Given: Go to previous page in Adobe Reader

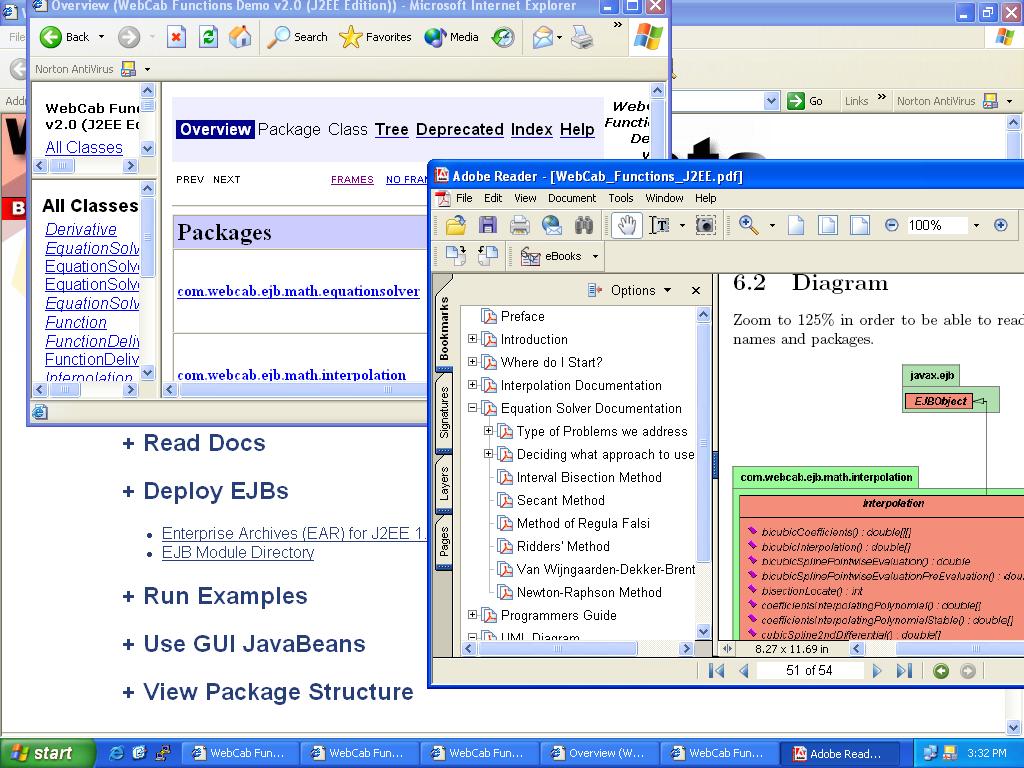Looking at the screenshot, I should [x=744, y=671].
